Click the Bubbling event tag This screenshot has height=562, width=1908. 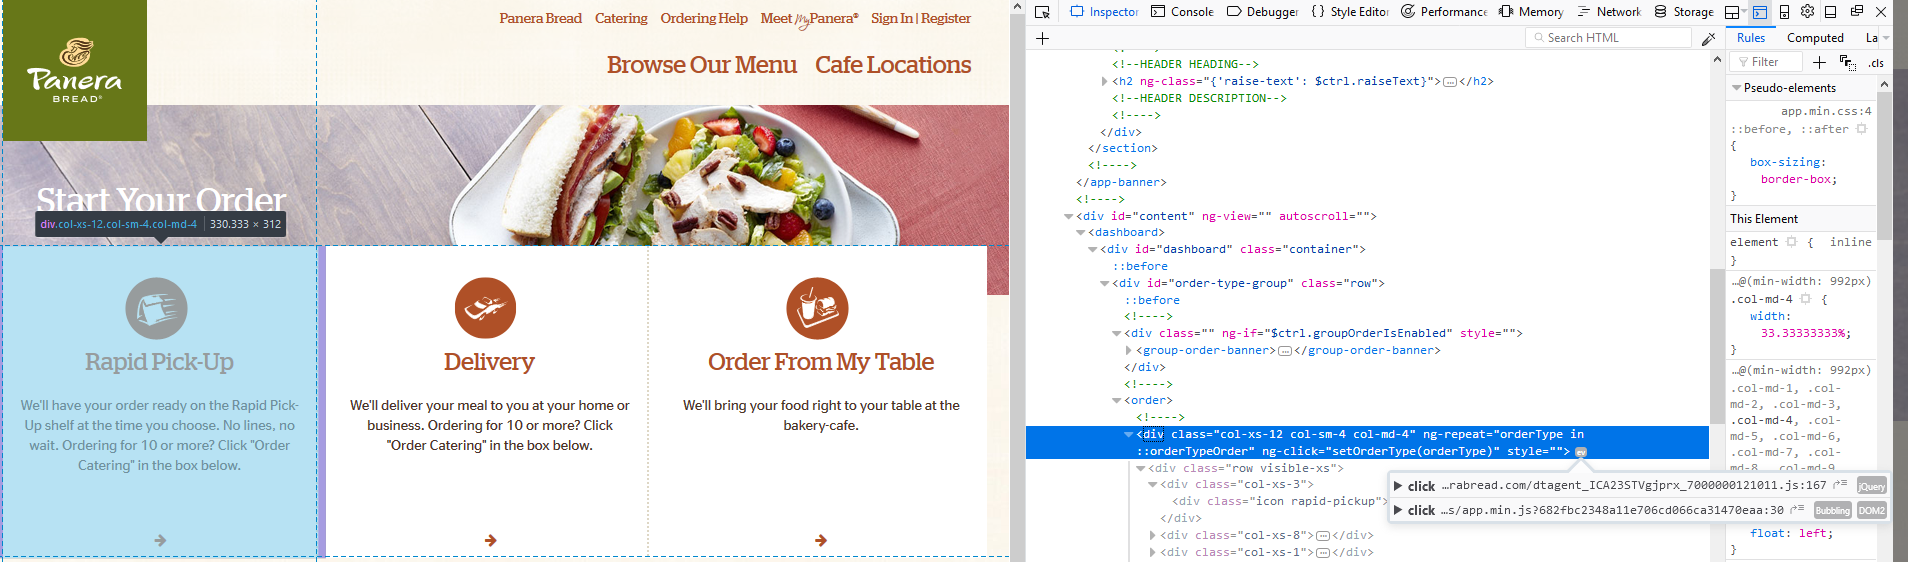(x=1833, y=510)
